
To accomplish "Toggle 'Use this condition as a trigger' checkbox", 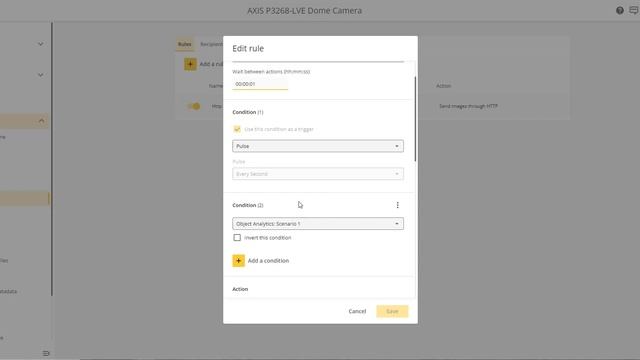I will [237, 129].
